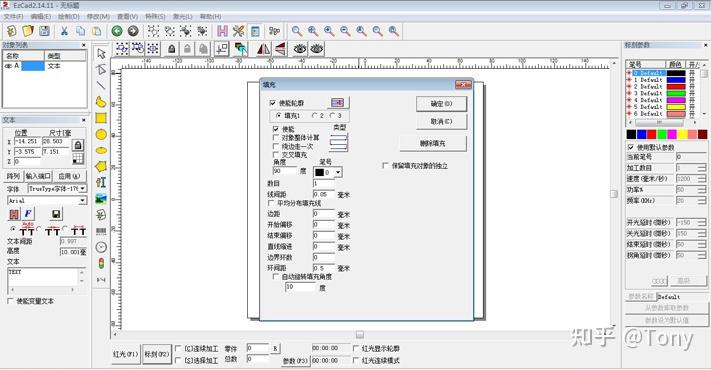This screenshot has height=370, width=711.
Task: Toggle 保留填充对象的独立 checkbox
Action: coord(385,166)
